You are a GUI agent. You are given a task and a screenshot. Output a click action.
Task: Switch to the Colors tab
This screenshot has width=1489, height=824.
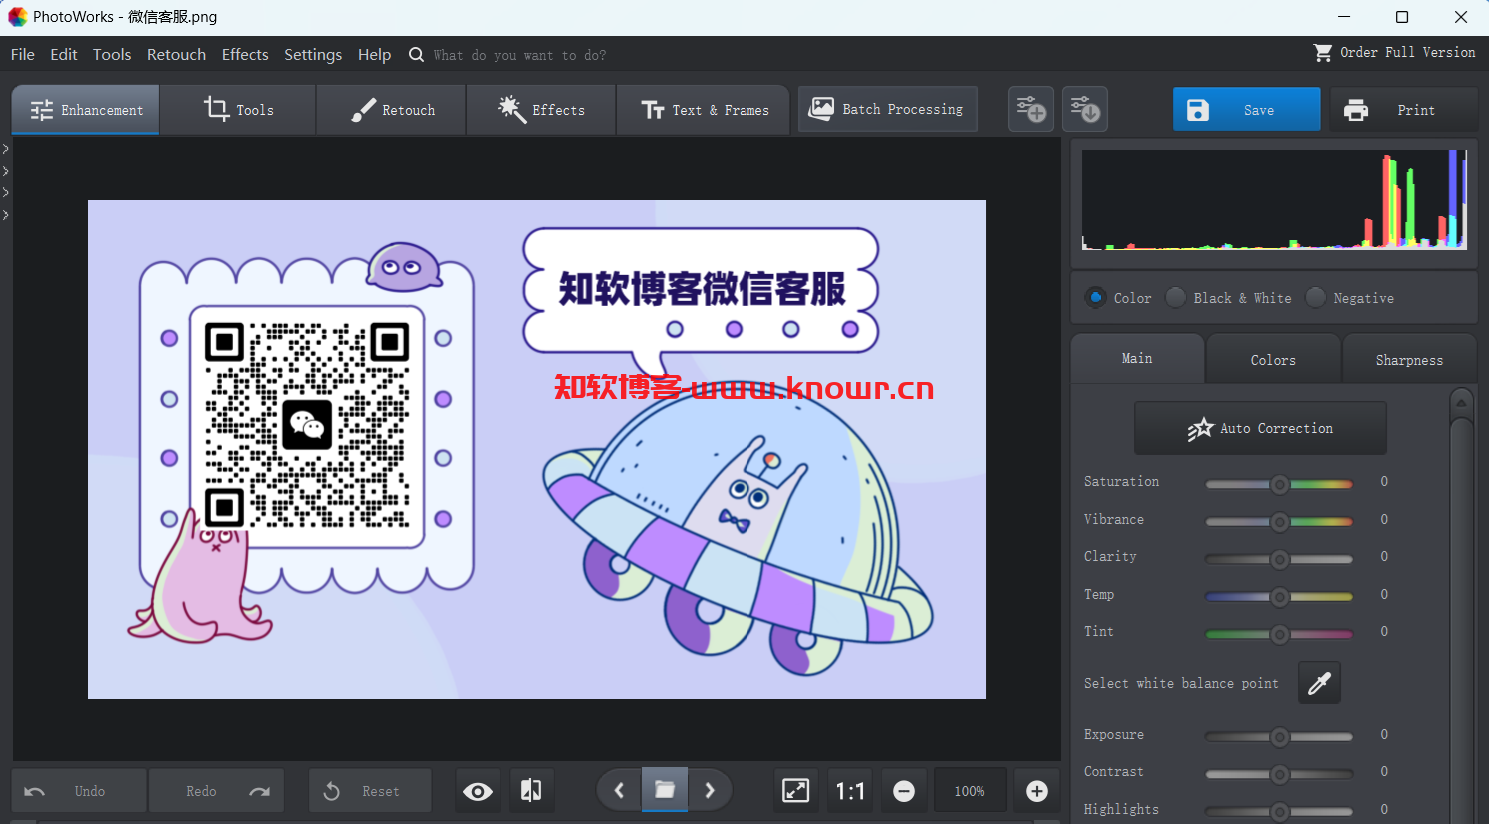click(x=1273, y=359)
